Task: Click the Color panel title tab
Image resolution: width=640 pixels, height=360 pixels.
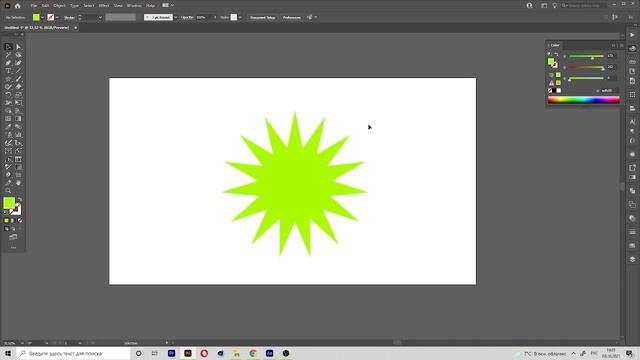Action: click(556, 45)
